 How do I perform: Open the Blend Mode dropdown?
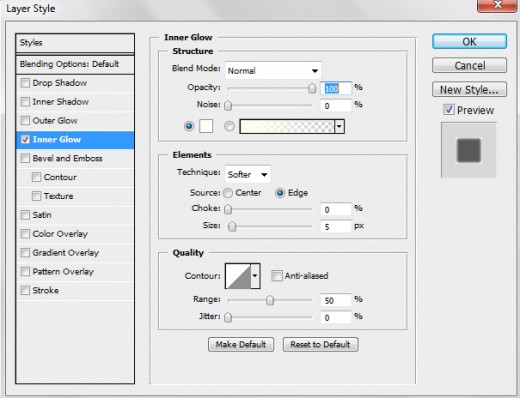273,70
